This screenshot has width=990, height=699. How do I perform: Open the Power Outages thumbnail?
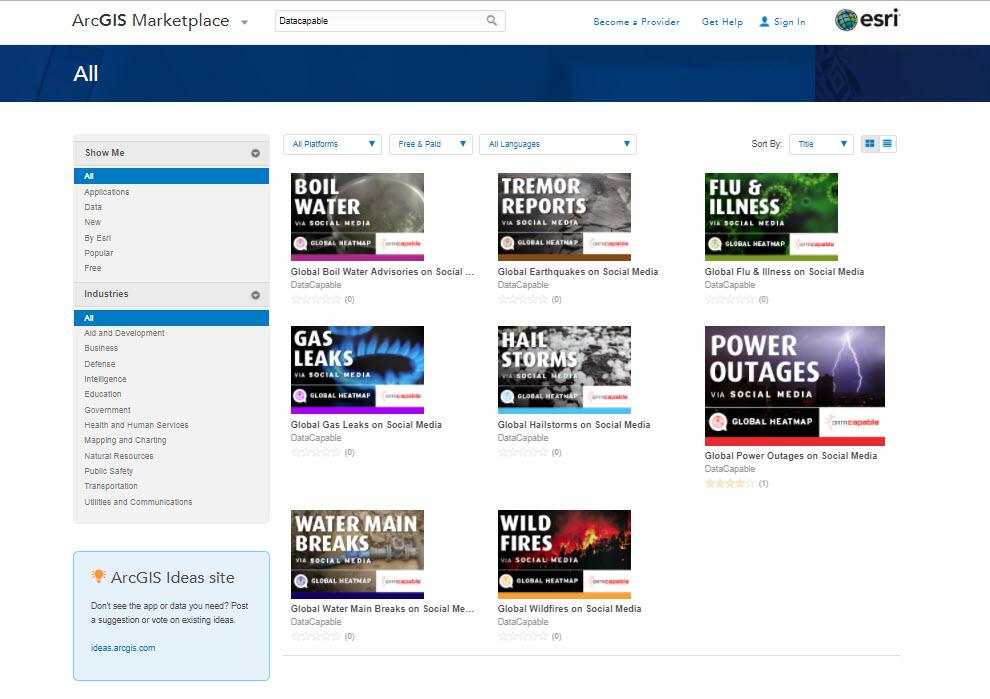pyautogui.click(x=795, y=386)
